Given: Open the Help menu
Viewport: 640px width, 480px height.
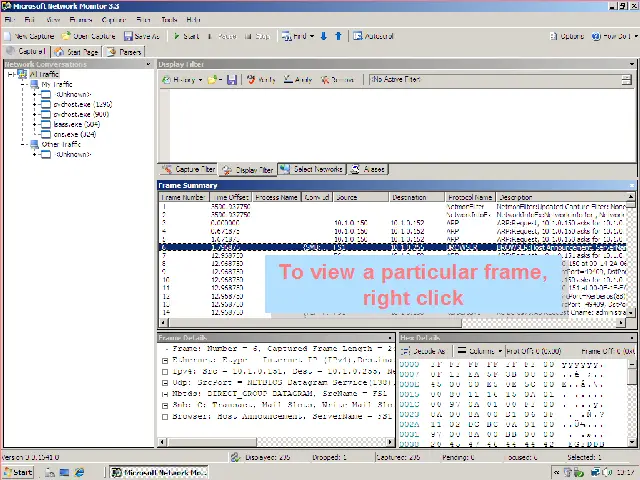Looking at the screenshot, I should 193,20.
